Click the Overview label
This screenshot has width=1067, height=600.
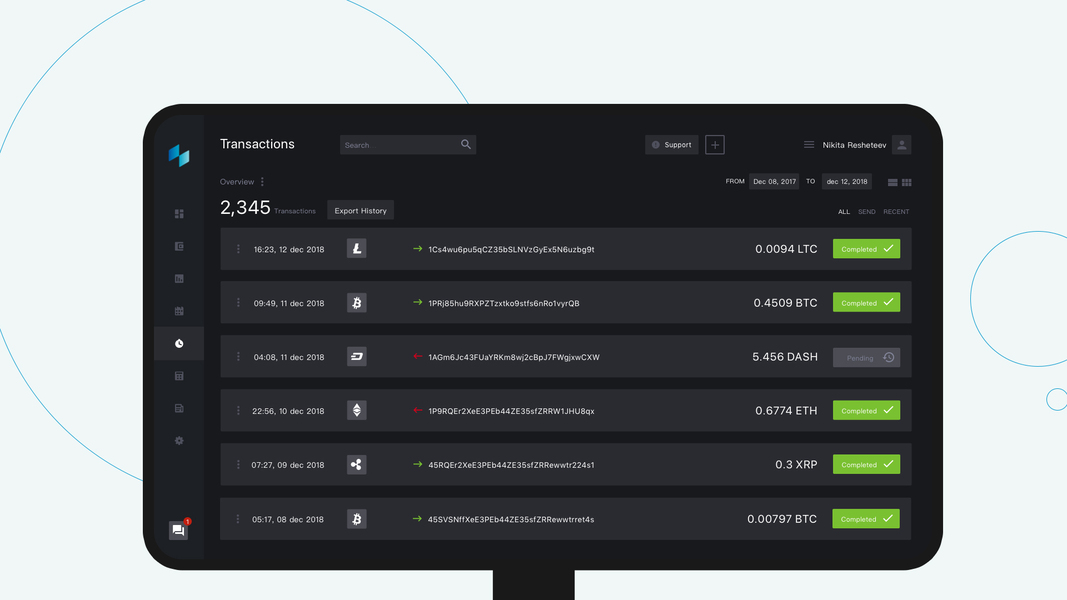(x=237, y=182)
